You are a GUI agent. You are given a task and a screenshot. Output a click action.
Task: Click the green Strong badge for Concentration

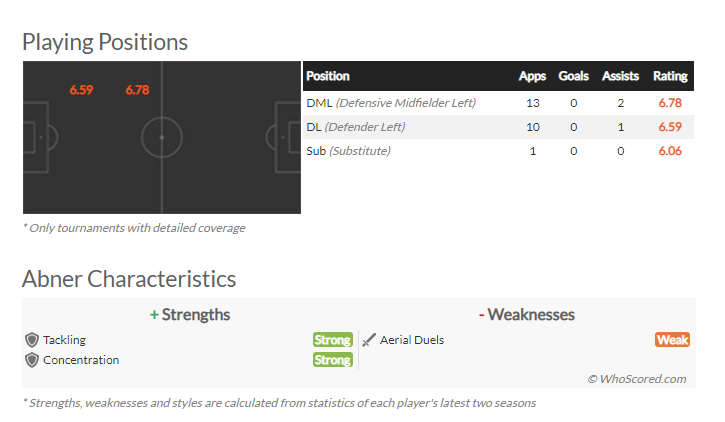tap(332, 360)
